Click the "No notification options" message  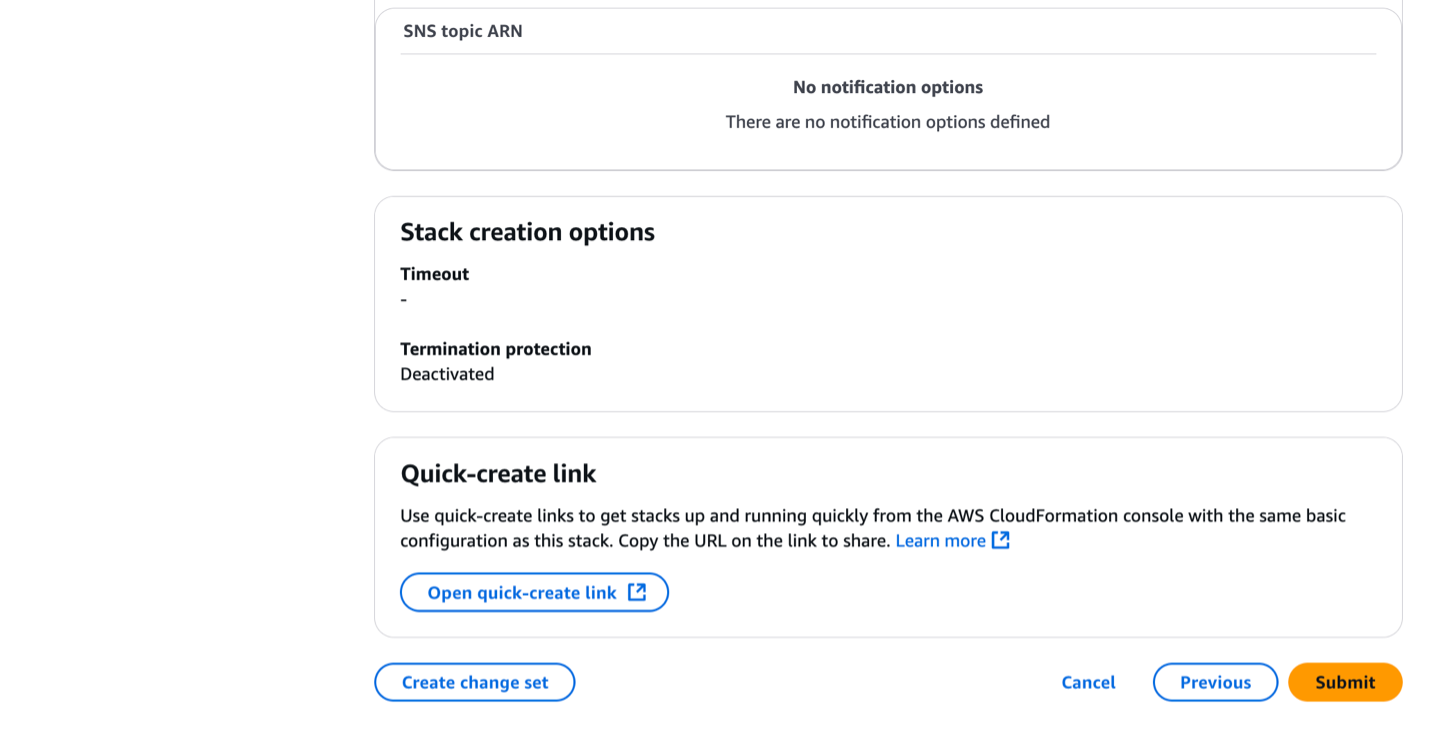coord(887,87)
